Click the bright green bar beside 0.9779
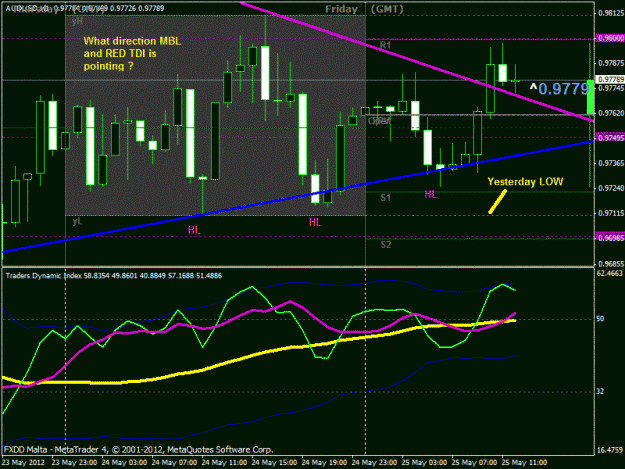Viewport: 625px width, 469px height. [590, 97]
